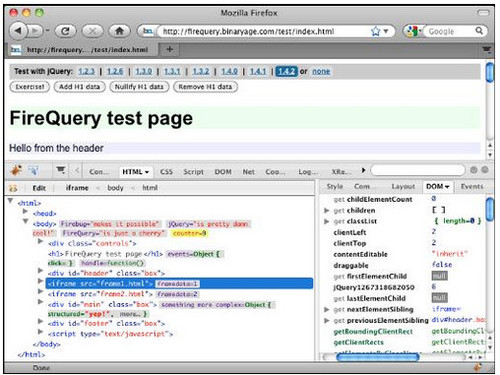Open the list all tabs icon
This screenshot has width=500, height=375.
point(487,50)
